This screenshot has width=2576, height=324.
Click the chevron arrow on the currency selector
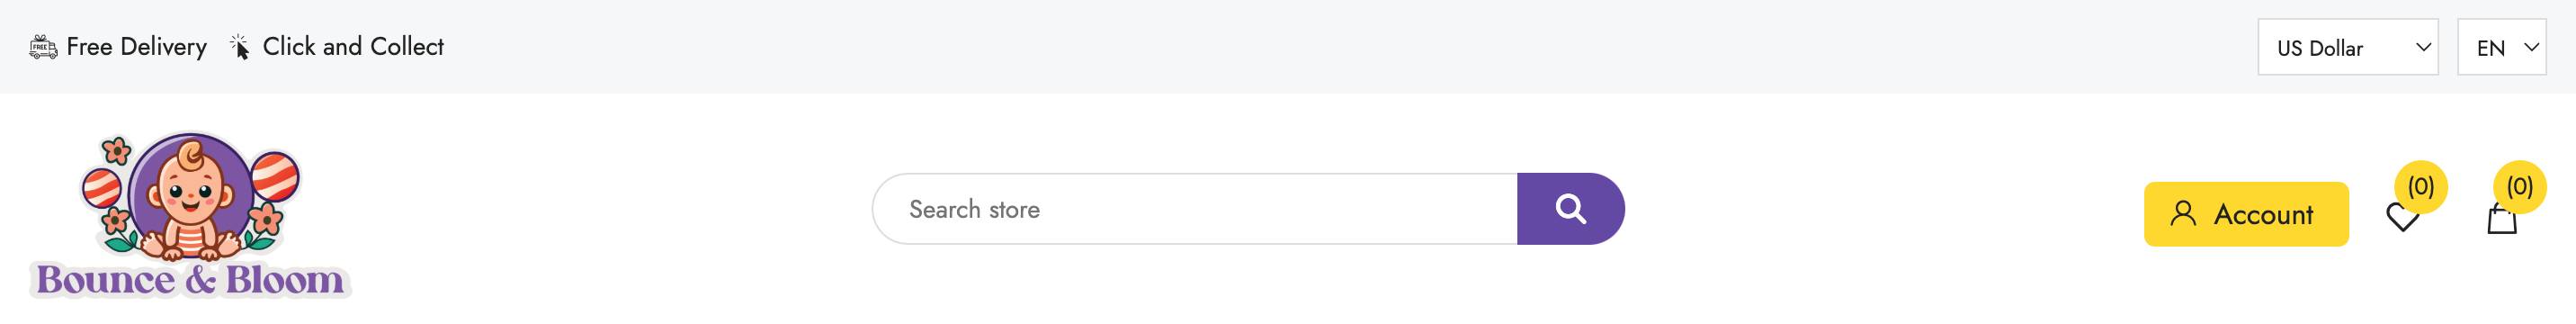point(2424,47)
